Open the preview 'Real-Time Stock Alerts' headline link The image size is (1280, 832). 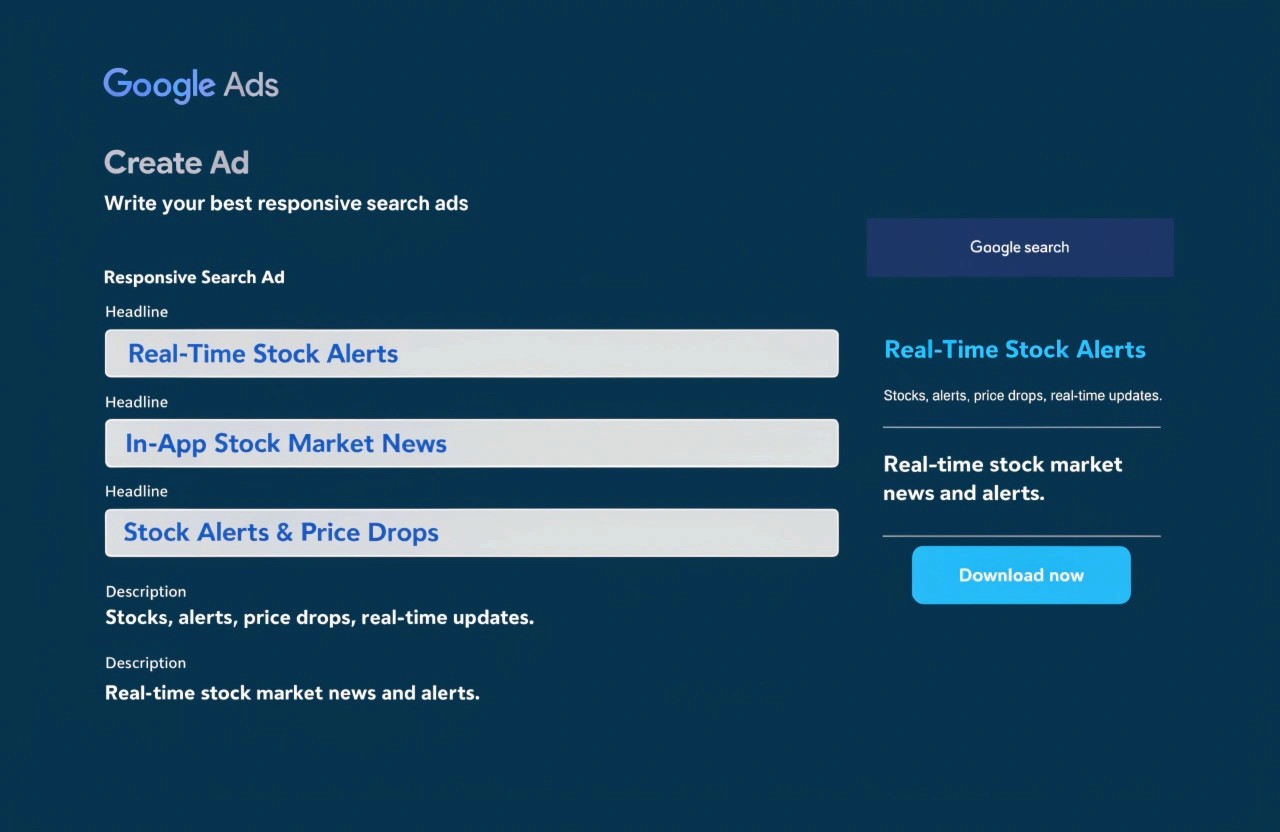pyautogui.click(x=1015, y=350)
